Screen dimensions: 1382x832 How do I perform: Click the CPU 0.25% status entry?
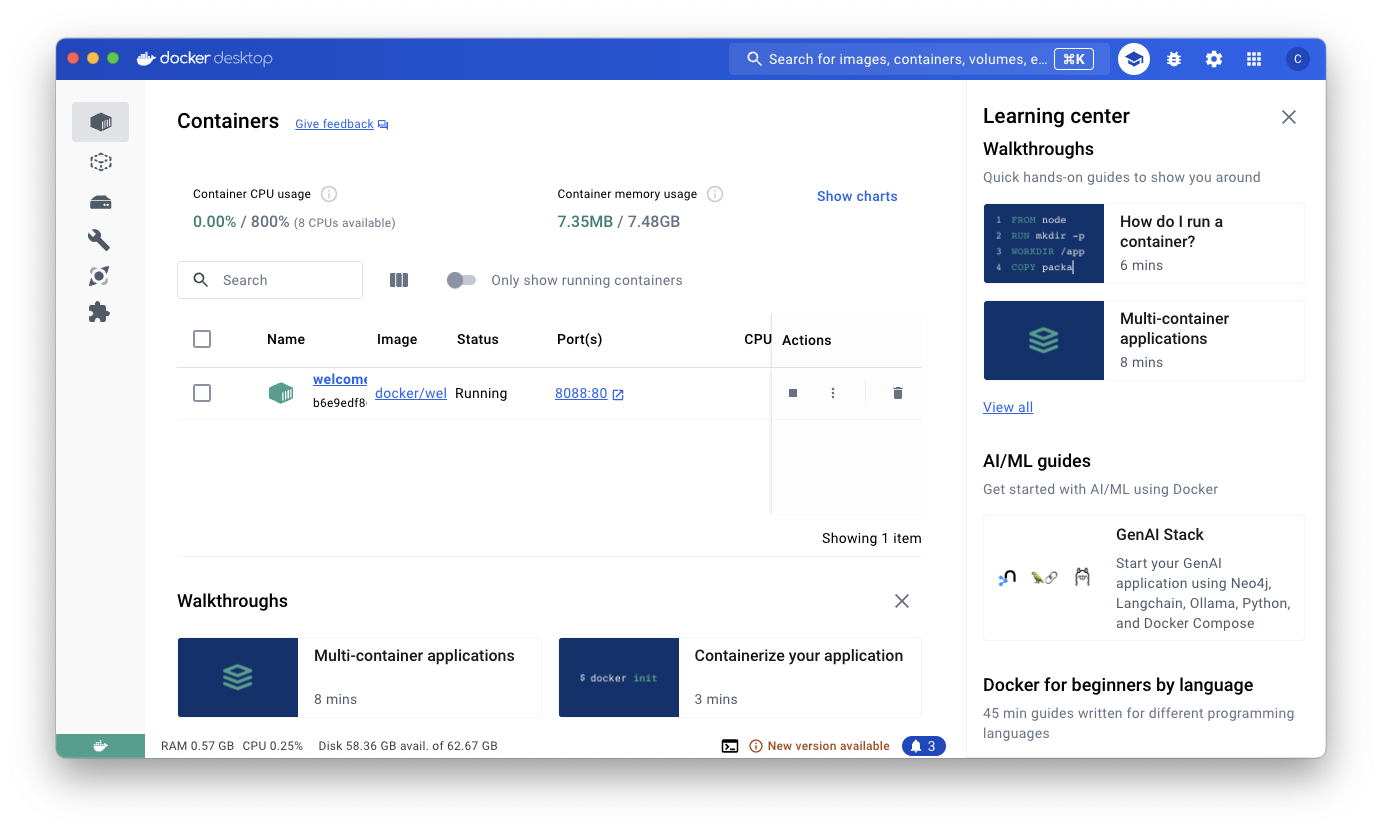point(273,746)
